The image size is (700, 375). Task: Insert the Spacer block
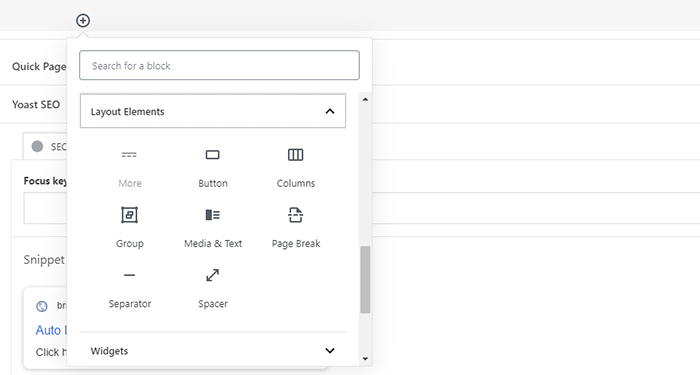(212, 288)
